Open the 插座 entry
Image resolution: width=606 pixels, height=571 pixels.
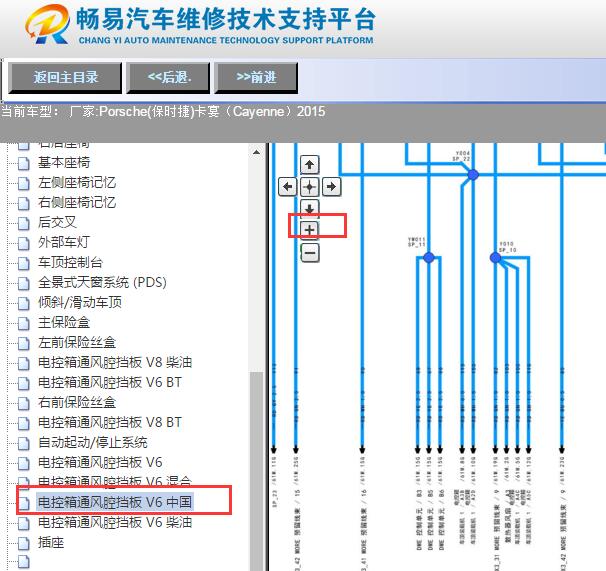[51, 543]
